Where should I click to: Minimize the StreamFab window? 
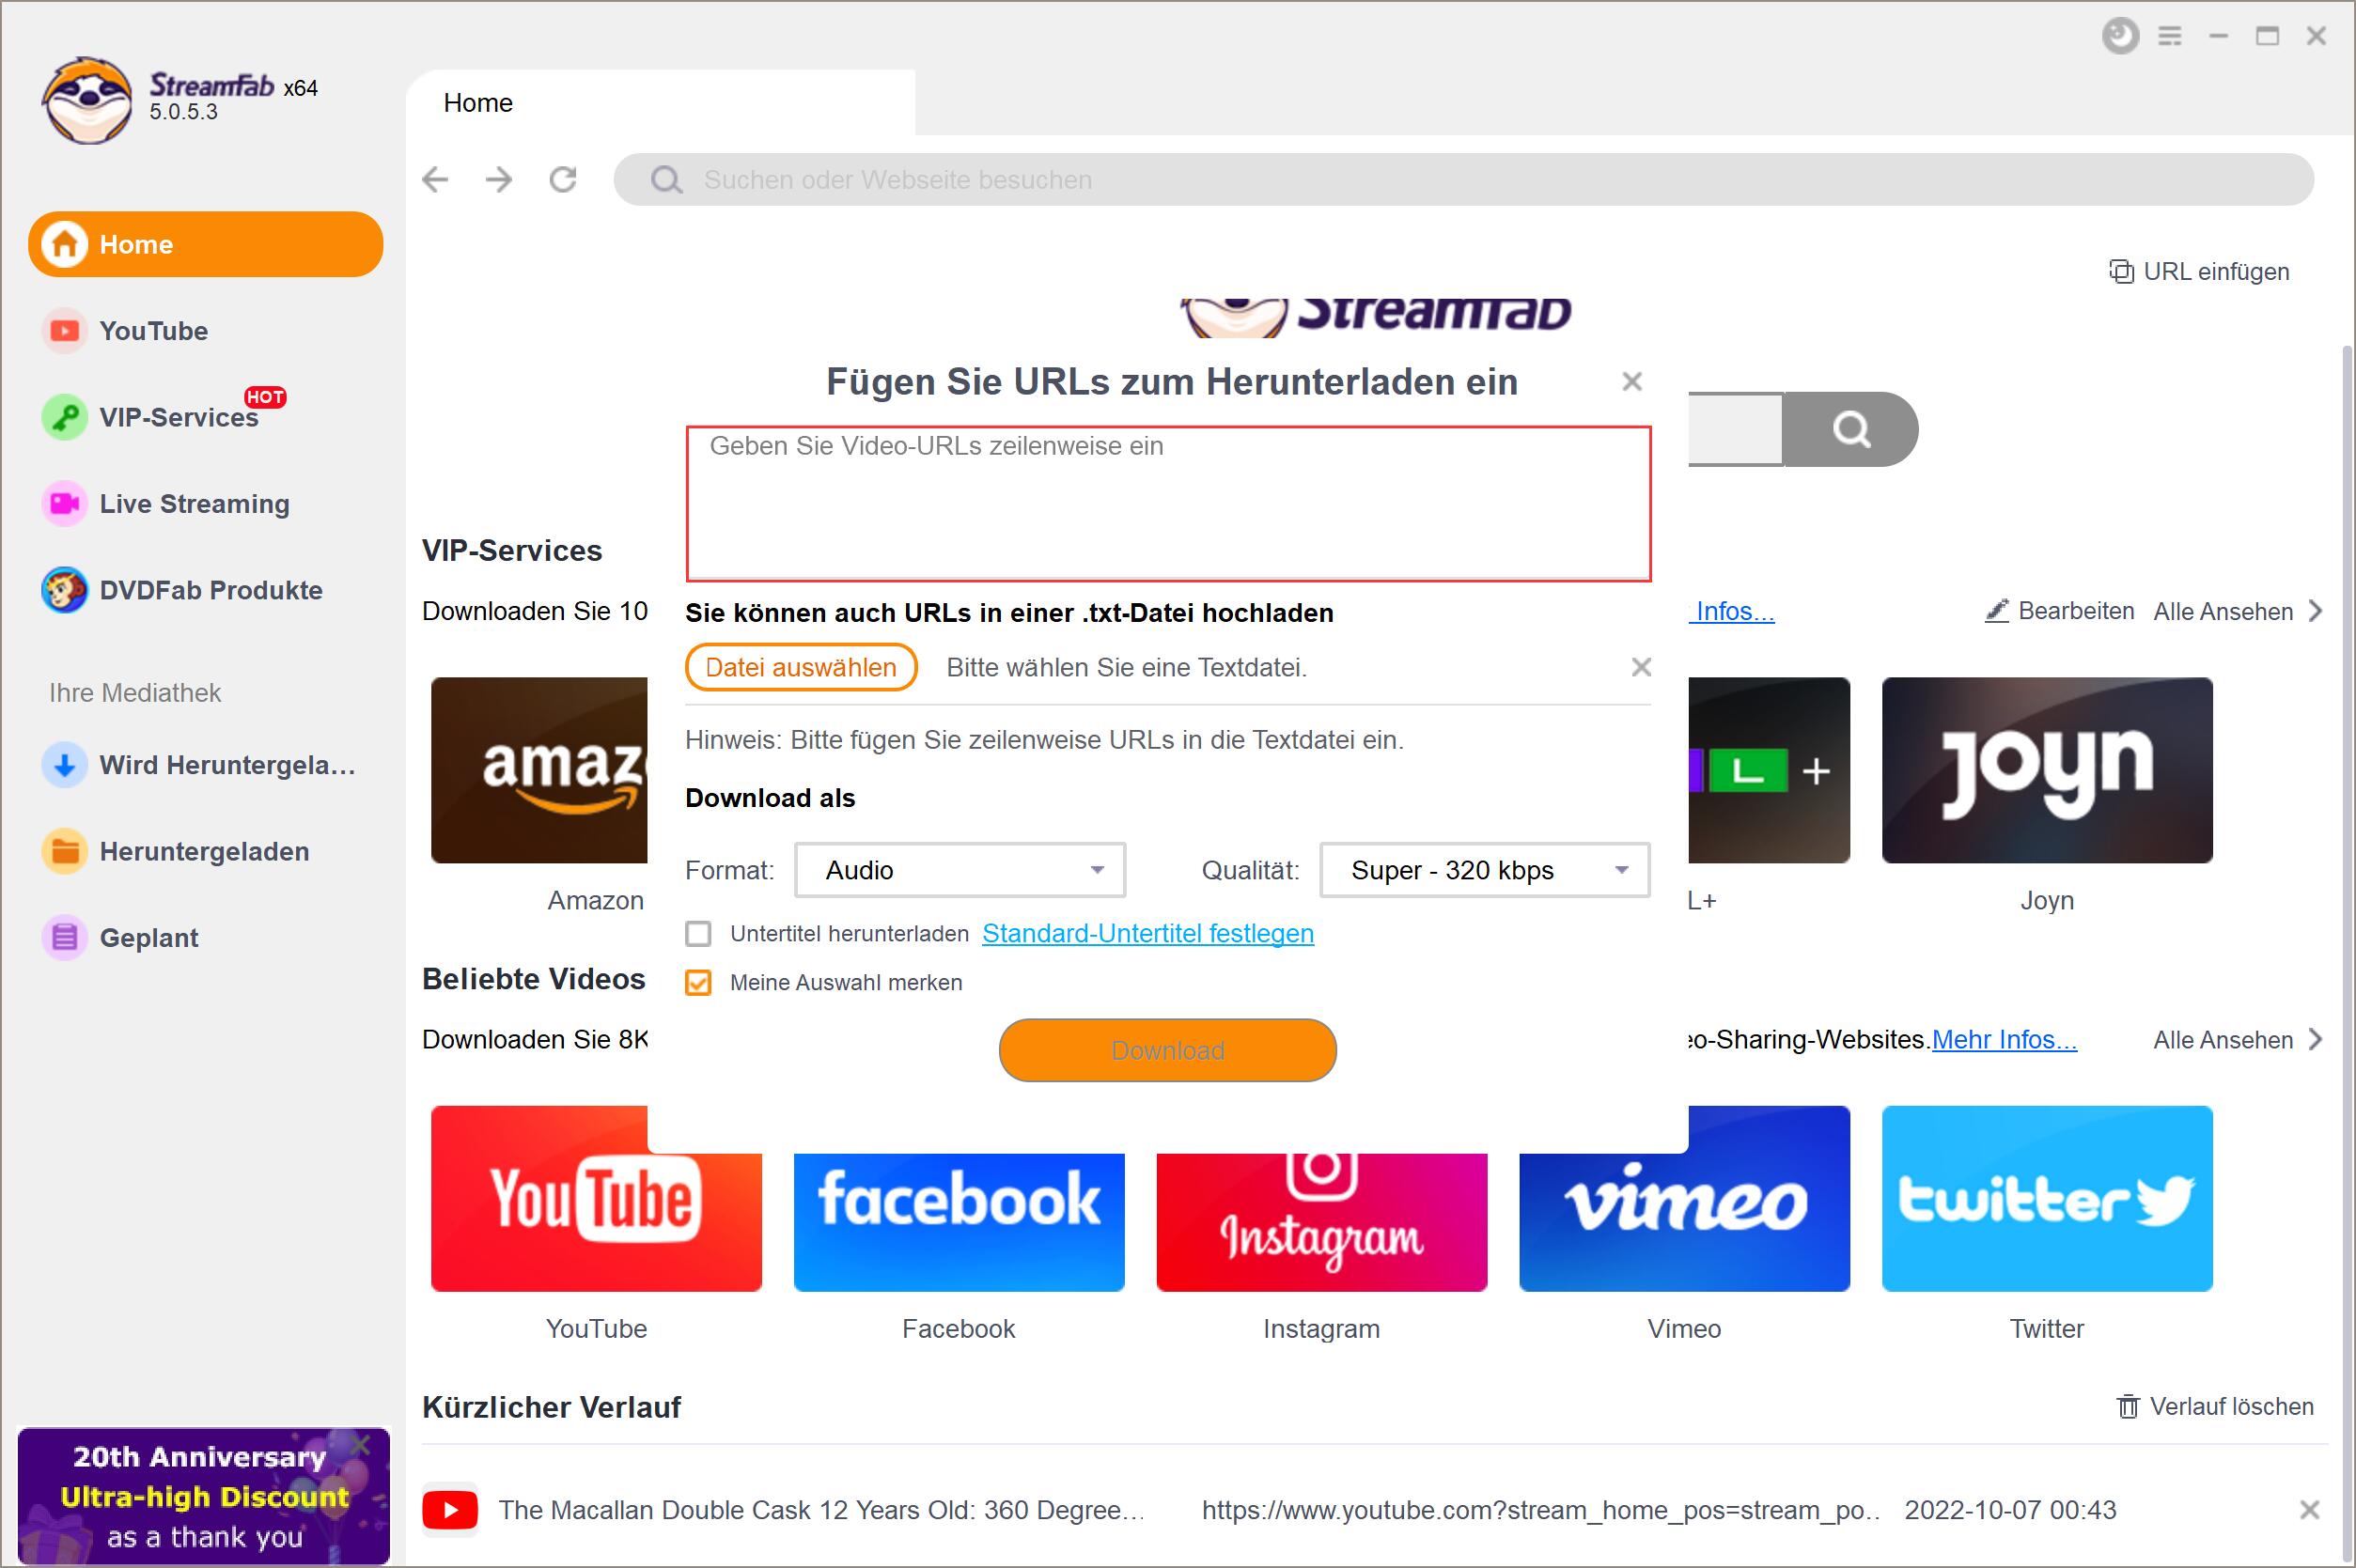(2218, 36)
